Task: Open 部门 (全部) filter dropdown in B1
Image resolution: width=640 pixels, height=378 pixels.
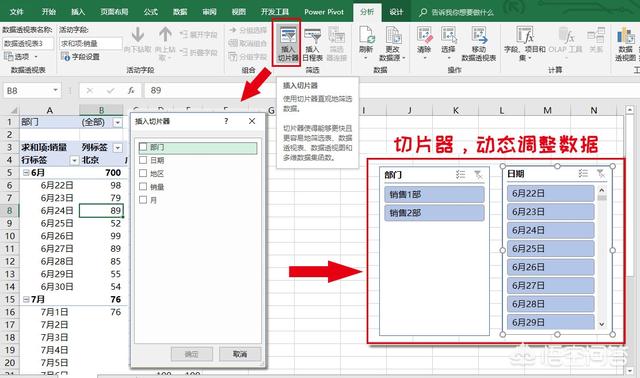Action: pos(118,122)
